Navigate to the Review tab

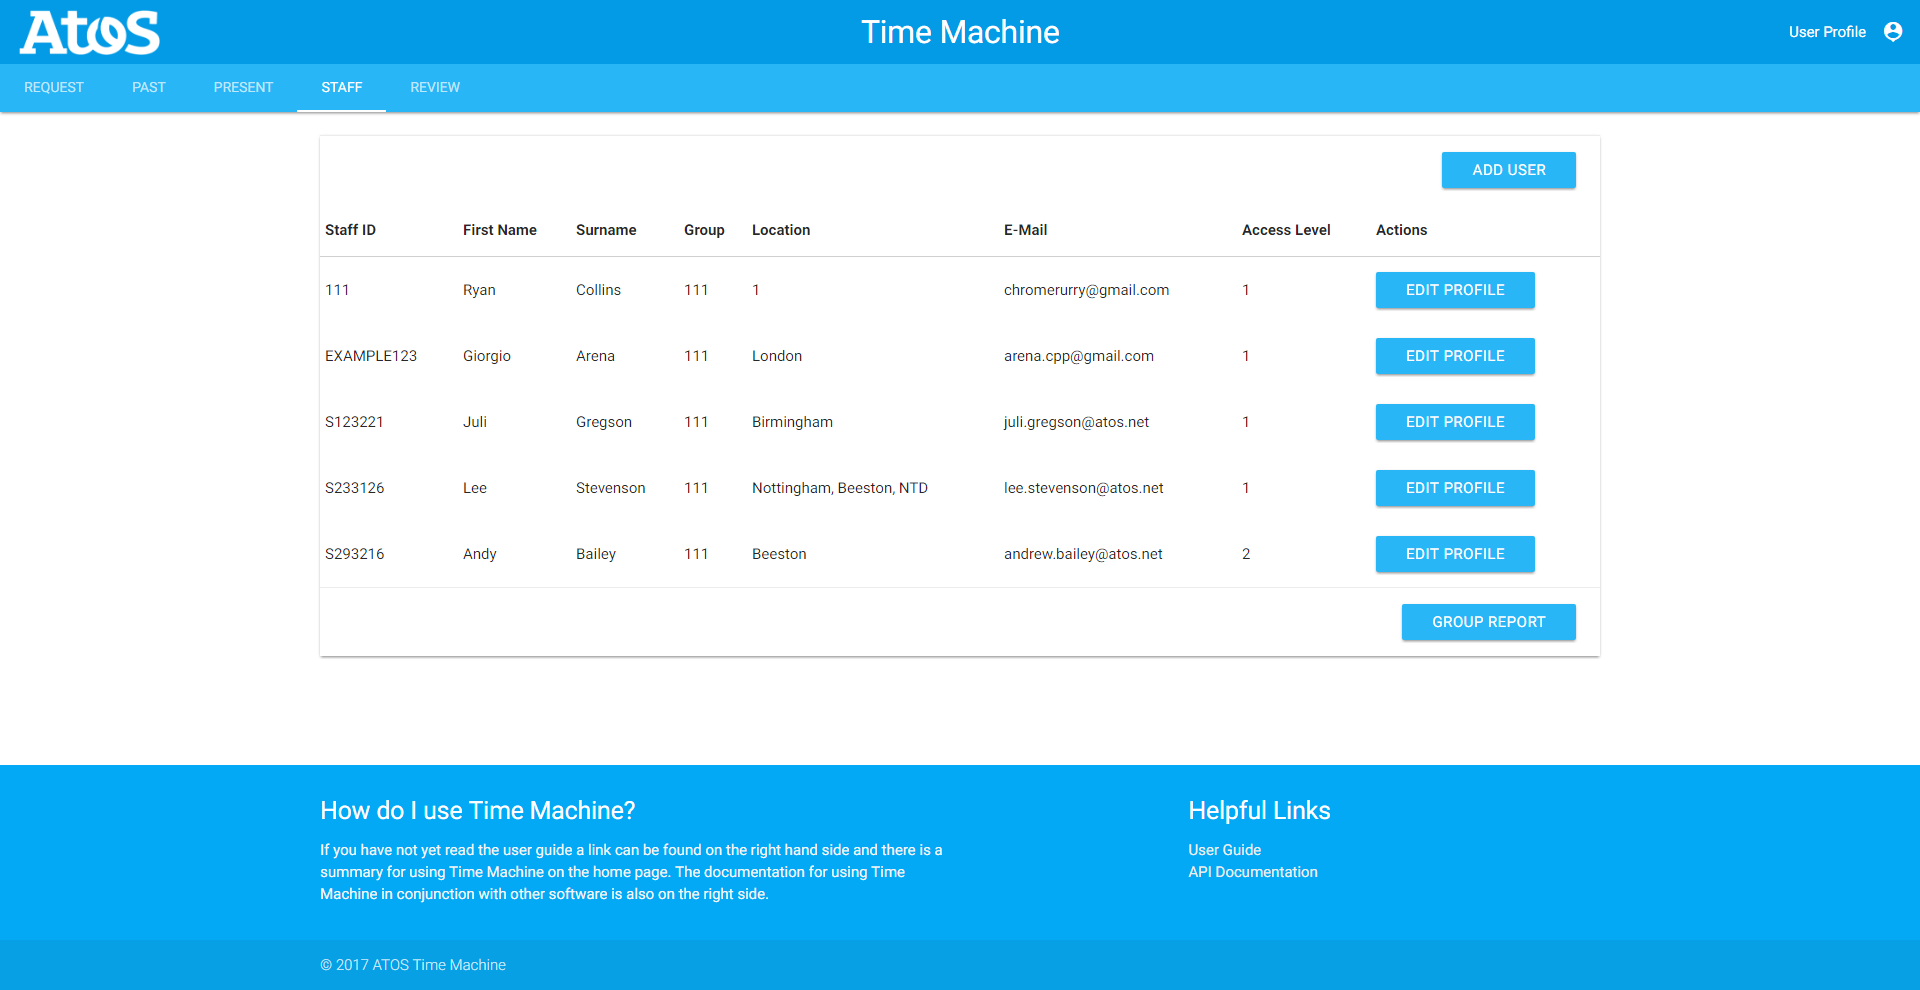tap(435, 88)
